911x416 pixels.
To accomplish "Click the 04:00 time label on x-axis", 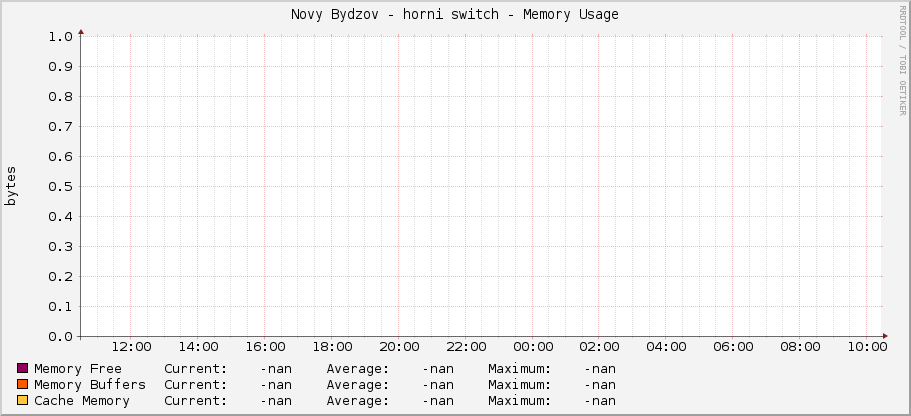I will tap(666, 347).
